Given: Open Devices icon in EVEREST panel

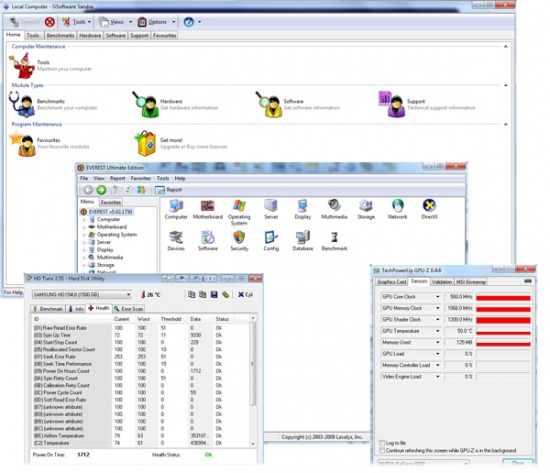Looking at the screenshot, I should (x=176, y=238).
